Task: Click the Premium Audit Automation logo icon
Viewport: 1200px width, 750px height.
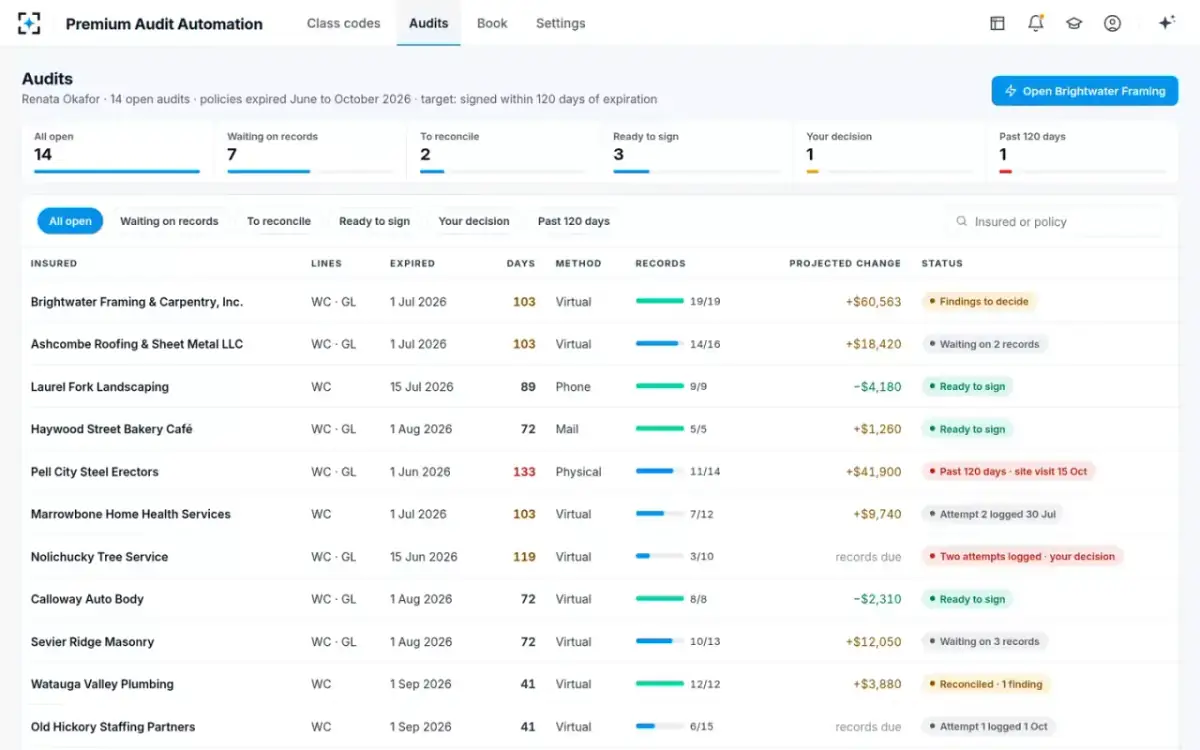Action: (x=29, y=23)
